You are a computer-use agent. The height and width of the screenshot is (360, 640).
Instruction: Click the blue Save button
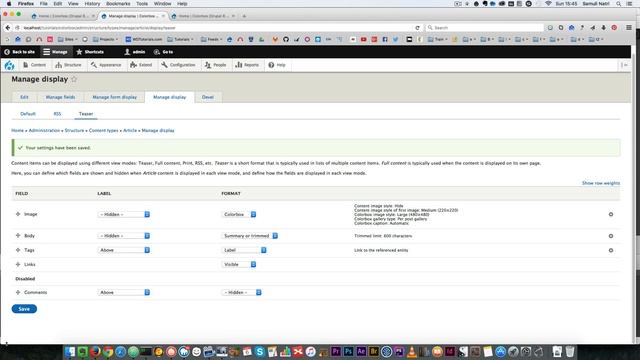(x=24, y=309)
